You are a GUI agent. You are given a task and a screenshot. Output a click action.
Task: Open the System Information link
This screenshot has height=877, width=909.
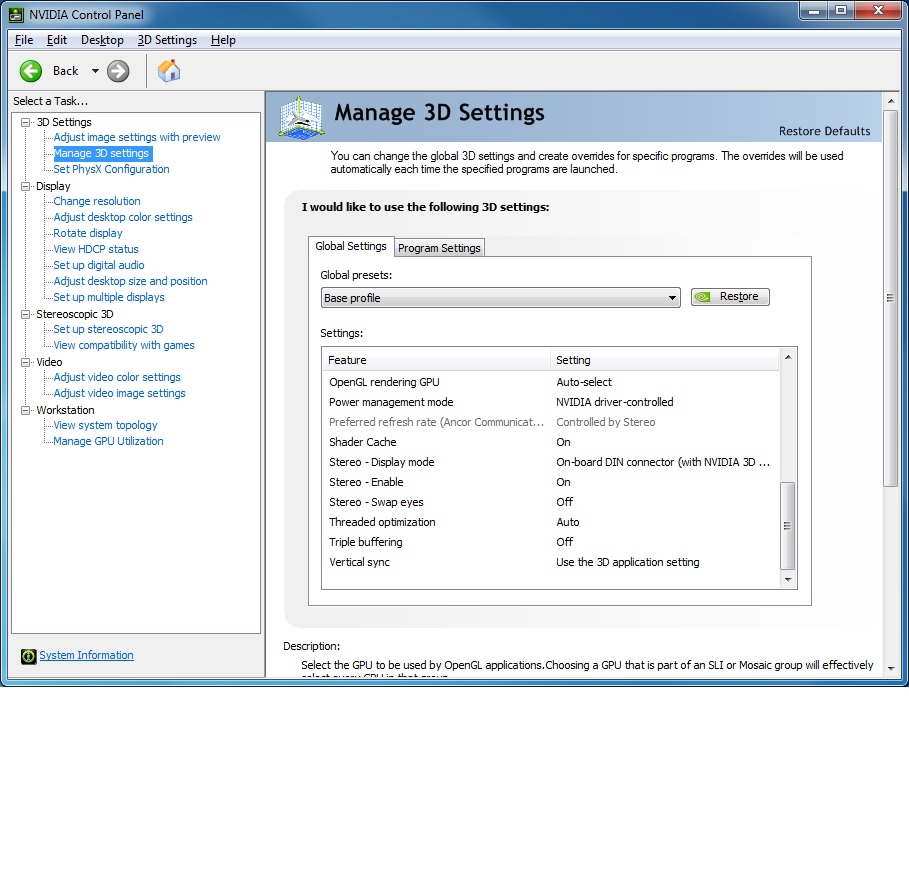tap(86, 656)
